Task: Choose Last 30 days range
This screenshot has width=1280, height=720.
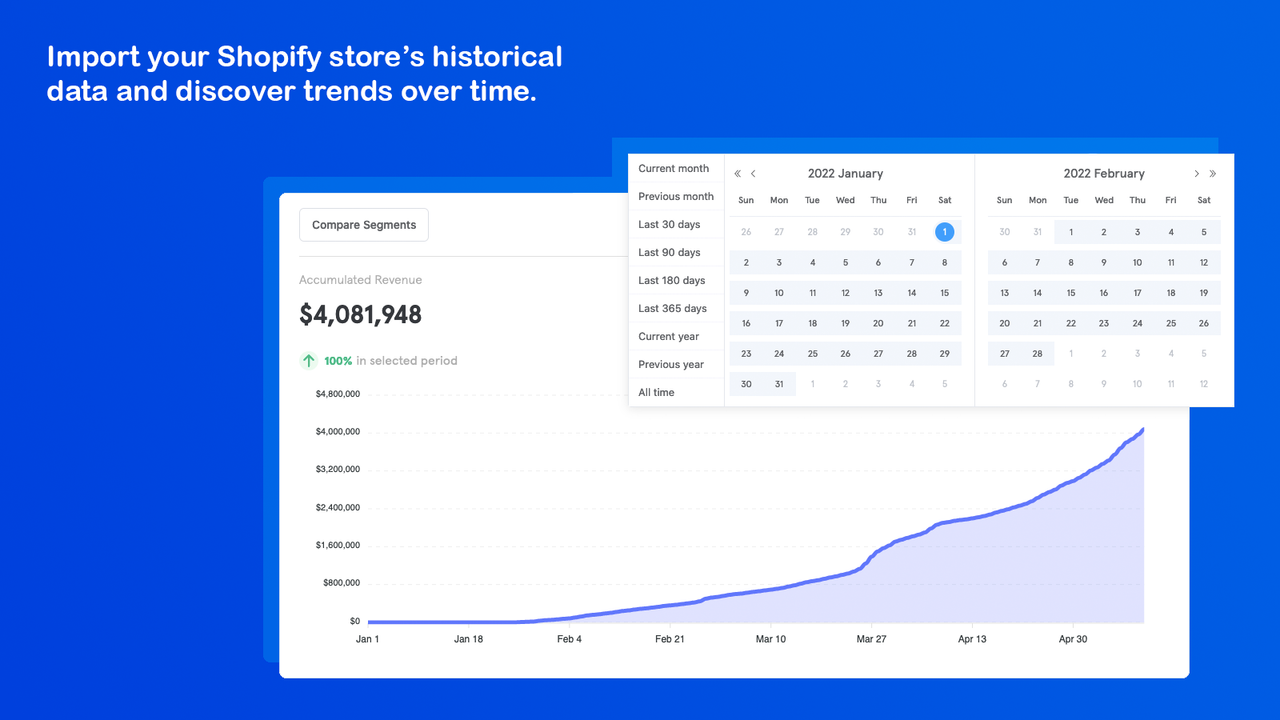Action: click(669, 224)
